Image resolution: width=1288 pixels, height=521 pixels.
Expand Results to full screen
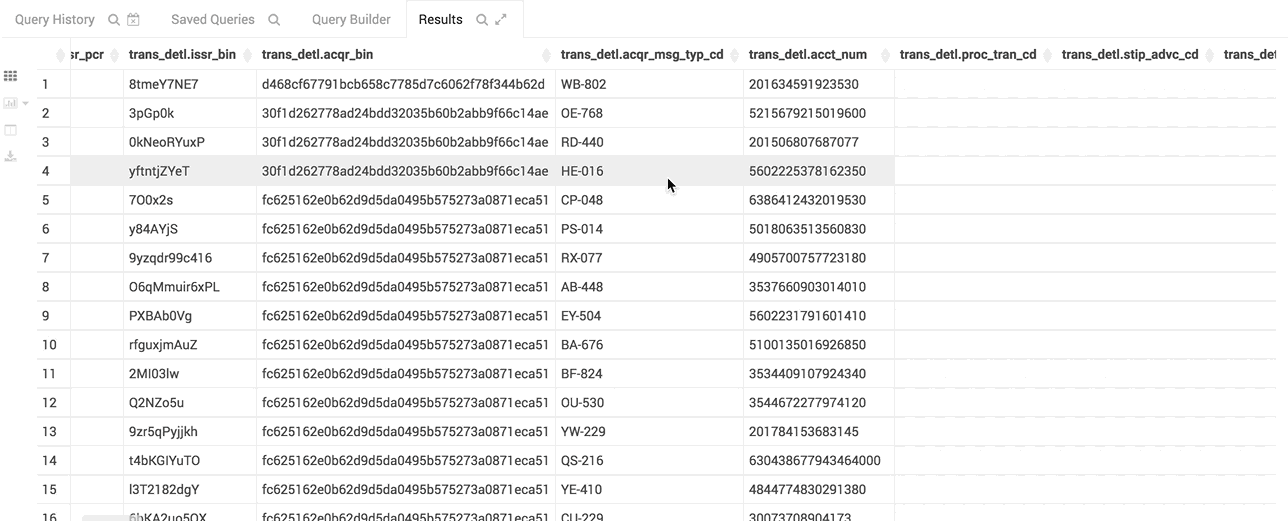502,20
